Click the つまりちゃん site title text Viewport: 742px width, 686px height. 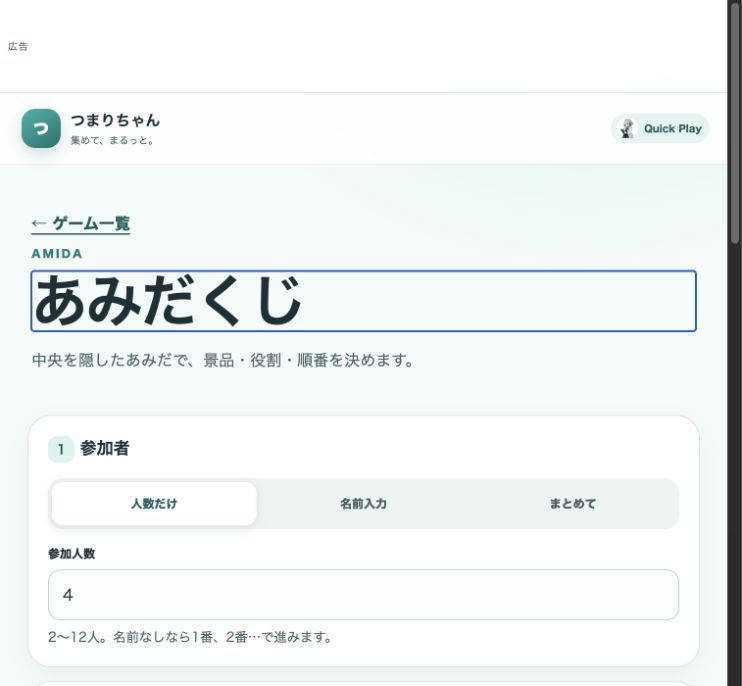(115, 120)
